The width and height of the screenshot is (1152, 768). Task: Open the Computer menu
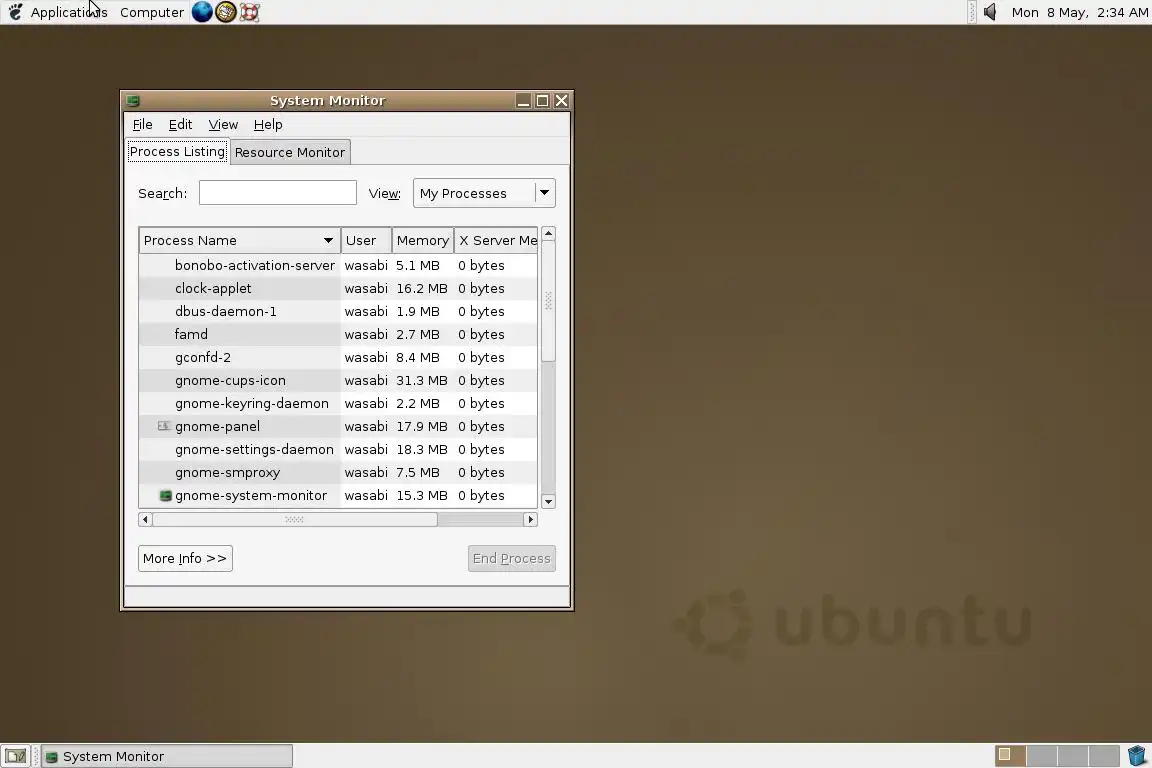(x=151, y=12)
